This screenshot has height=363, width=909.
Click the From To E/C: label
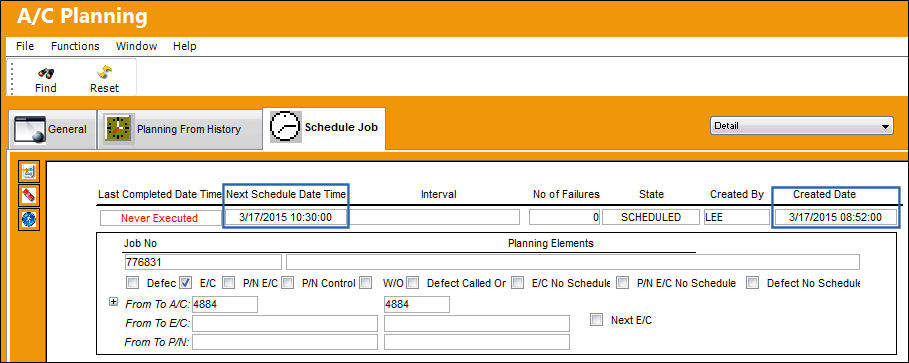tap(158, 324)
